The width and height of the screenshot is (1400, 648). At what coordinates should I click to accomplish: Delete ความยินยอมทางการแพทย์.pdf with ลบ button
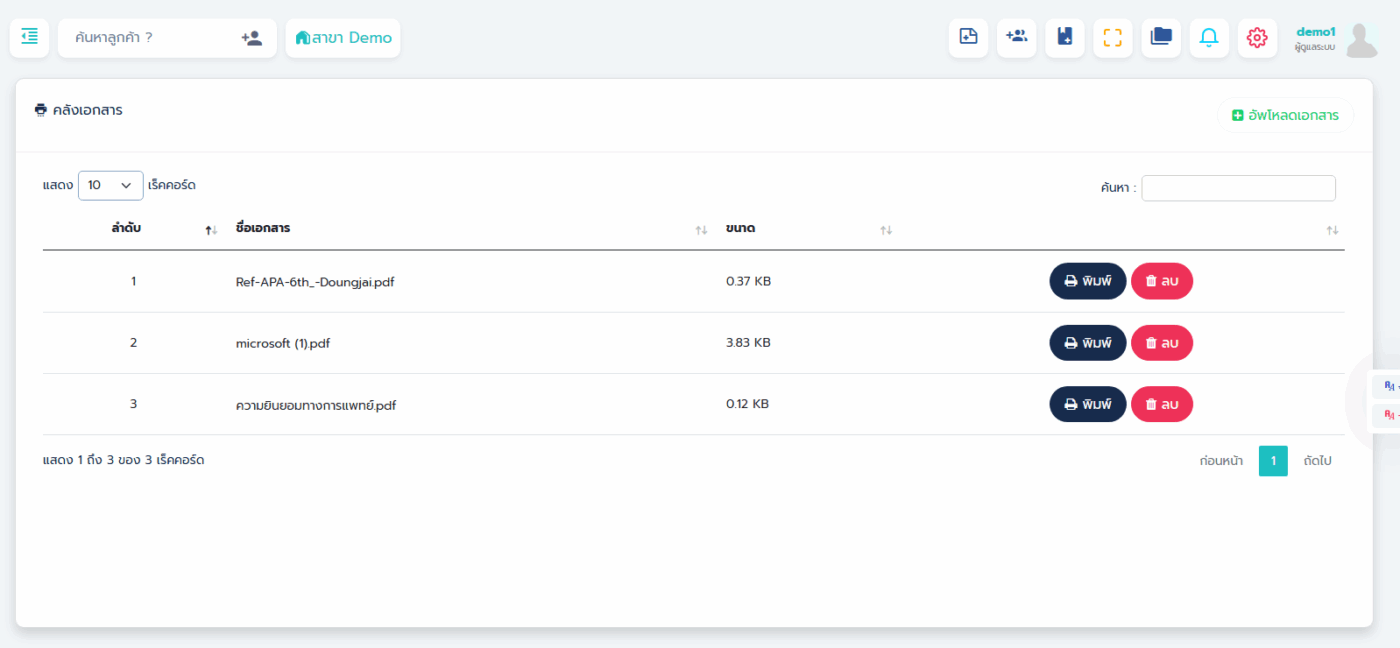point(1162,404)
